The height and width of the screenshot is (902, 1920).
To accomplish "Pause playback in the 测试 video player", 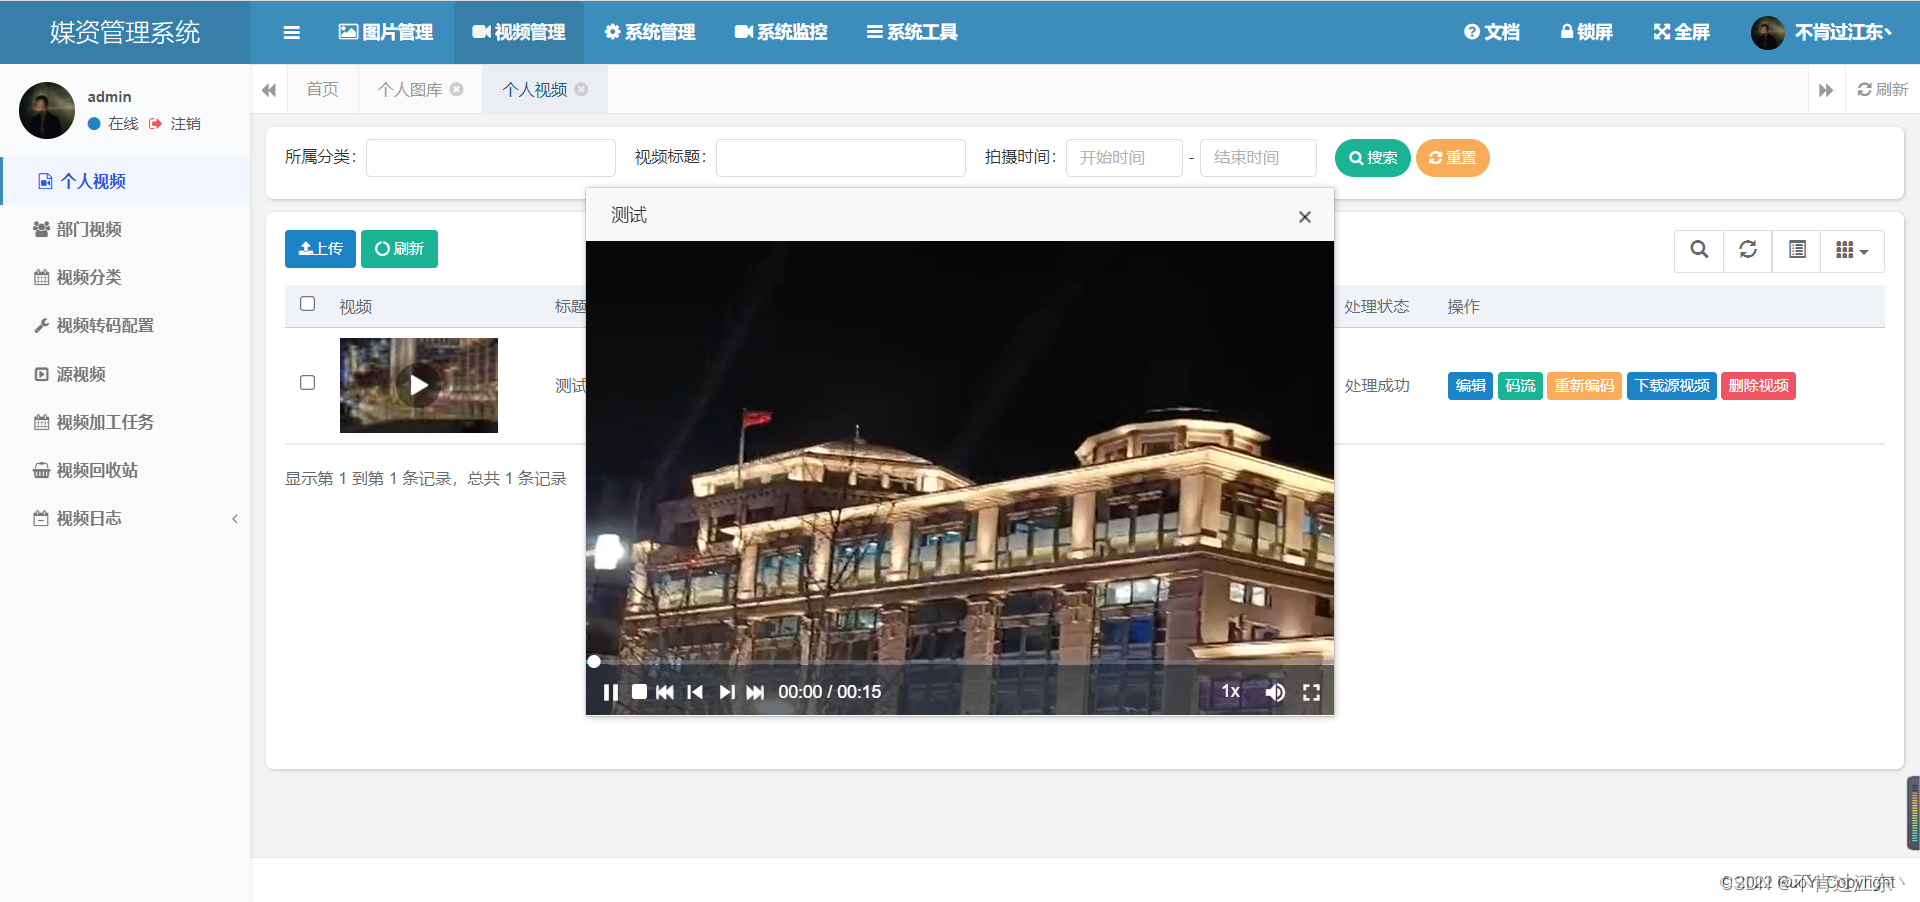I will pos(611,691).
